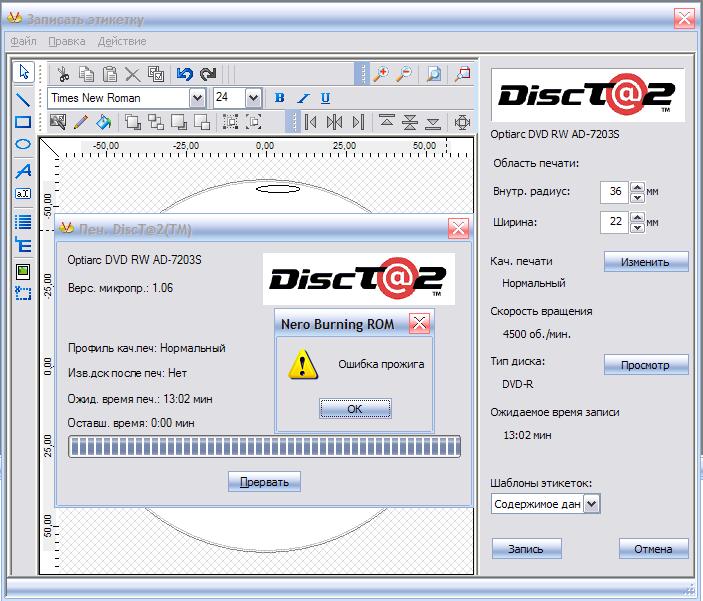Open the Действие menu
The image size is (703, 601).
click(122, 41)
